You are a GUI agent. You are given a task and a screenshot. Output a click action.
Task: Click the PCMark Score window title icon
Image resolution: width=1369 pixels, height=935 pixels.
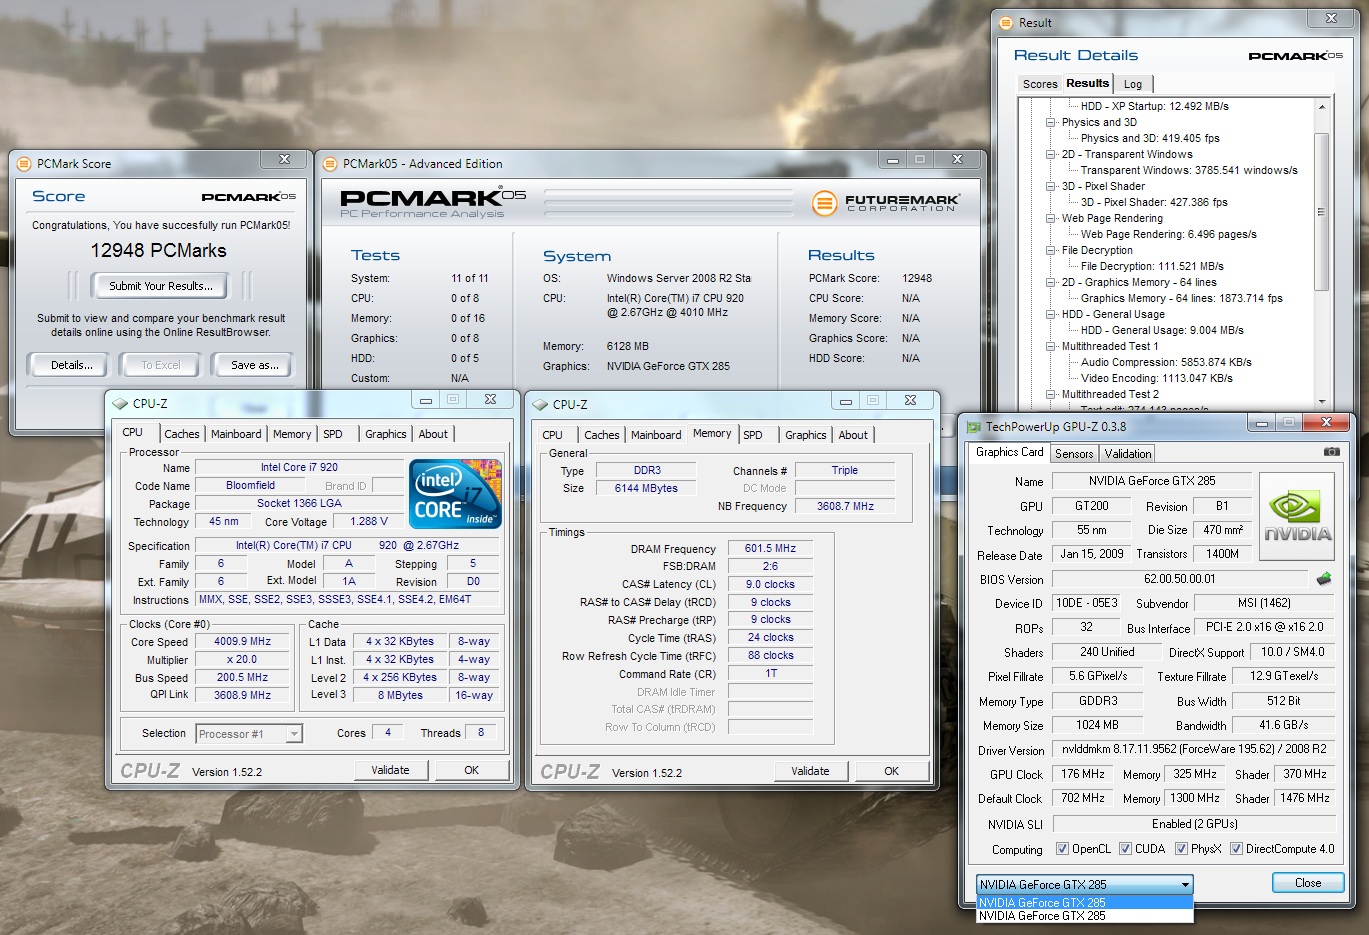[25, 163]
